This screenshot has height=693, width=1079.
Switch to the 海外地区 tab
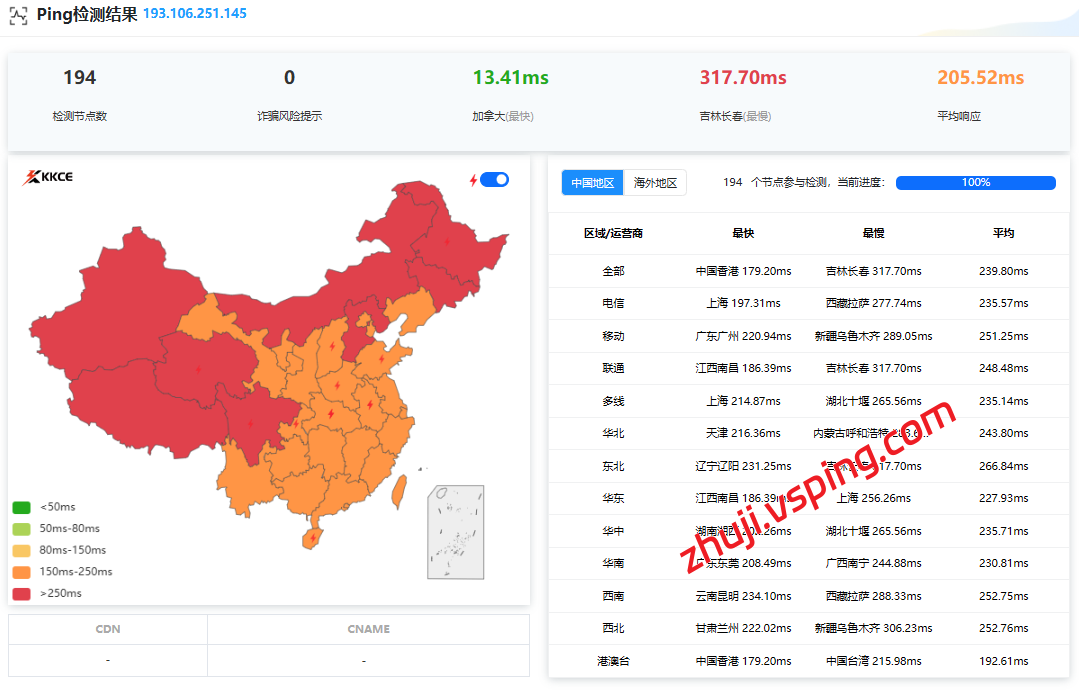tap(656, 183)
